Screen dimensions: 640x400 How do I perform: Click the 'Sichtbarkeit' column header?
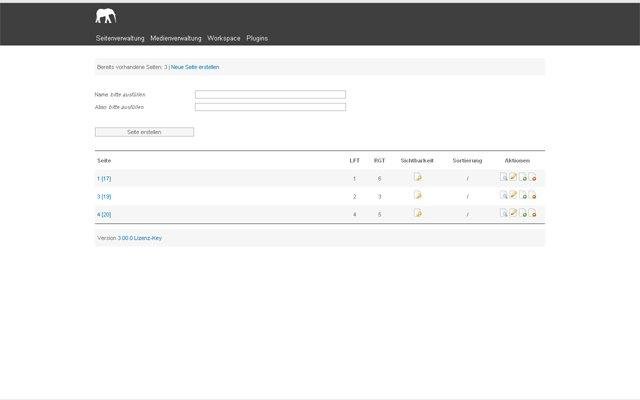tap(417, 160)
